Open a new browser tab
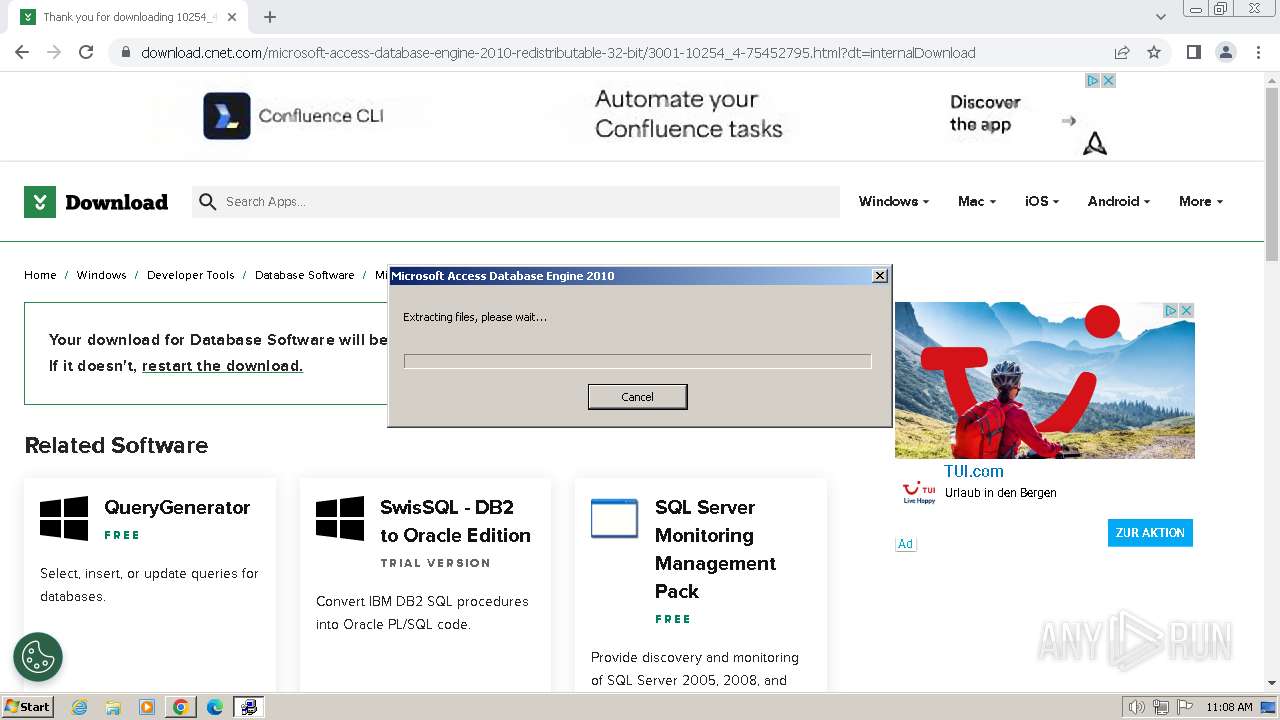Image resolution: width=1280 pixels, height=720 pixels. [270, 17]
